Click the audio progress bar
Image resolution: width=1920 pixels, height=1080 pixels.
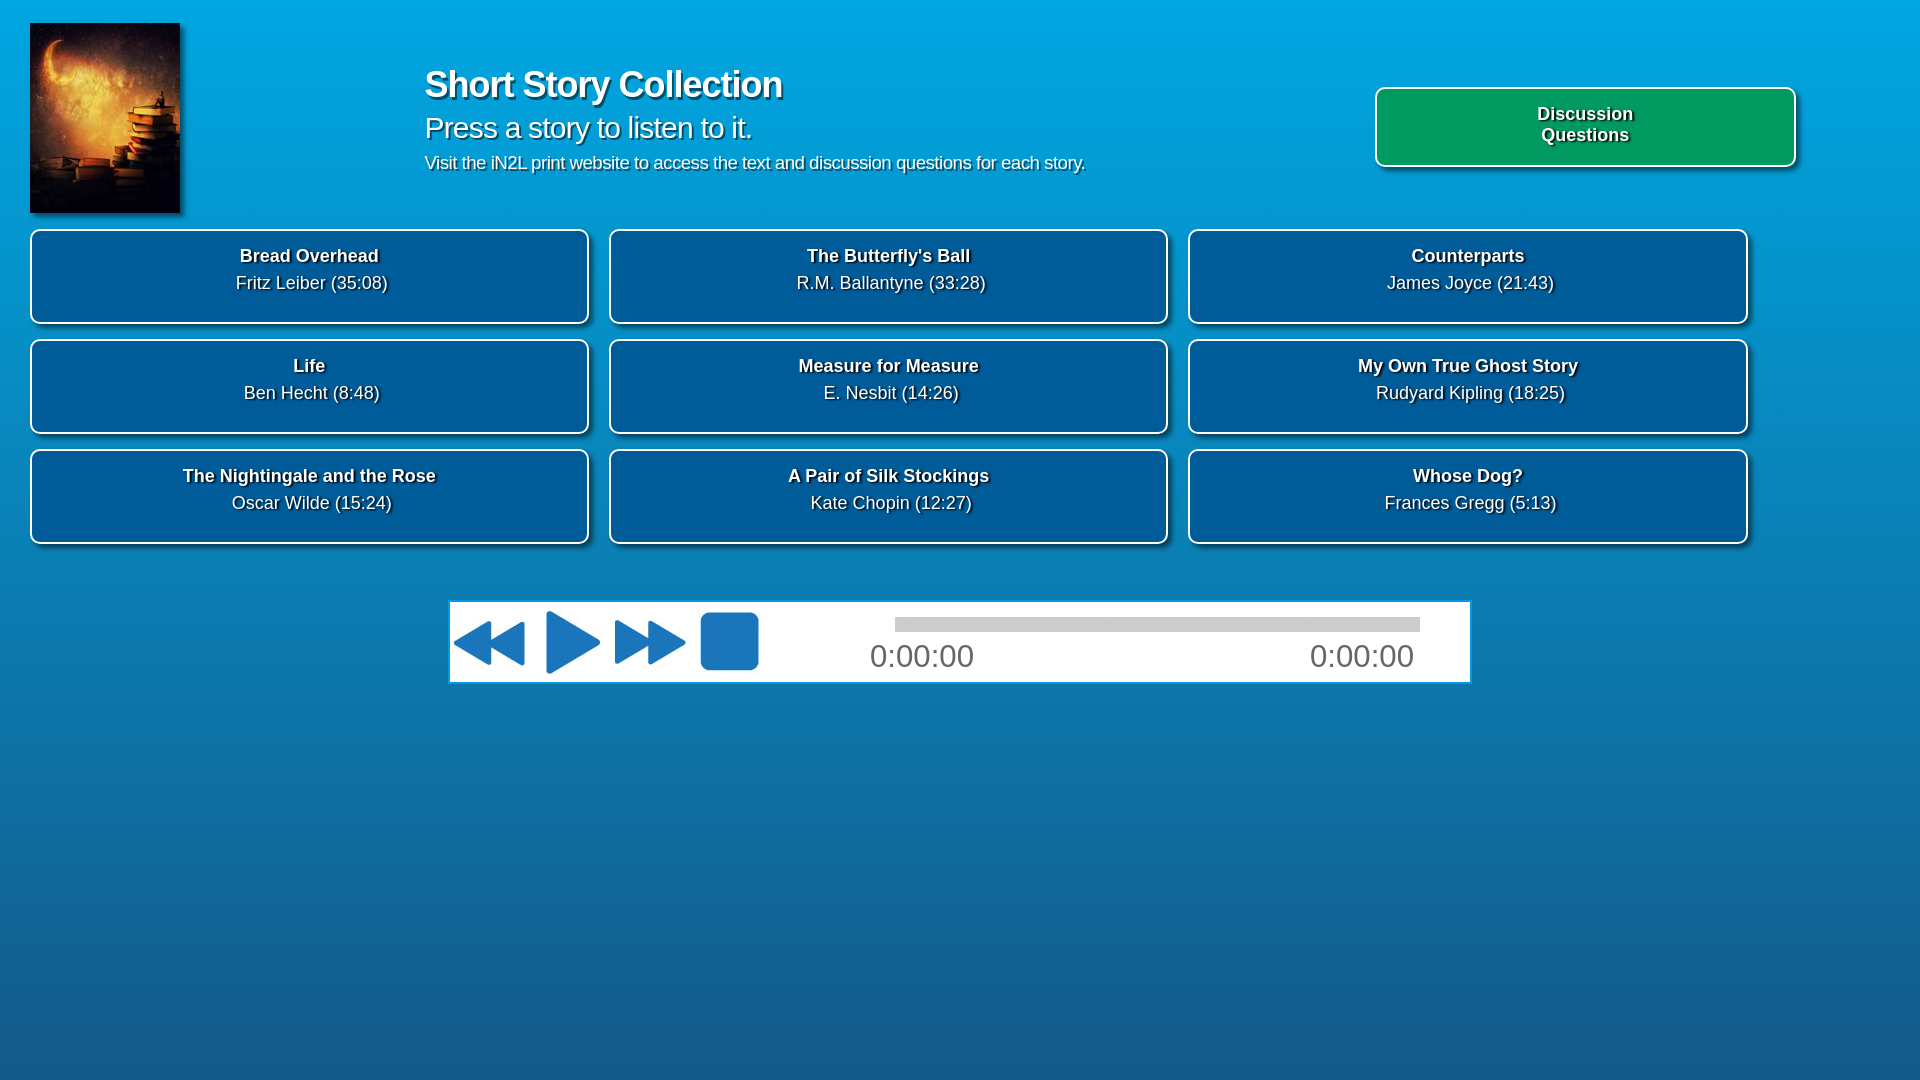click(x=1157, y=624)
